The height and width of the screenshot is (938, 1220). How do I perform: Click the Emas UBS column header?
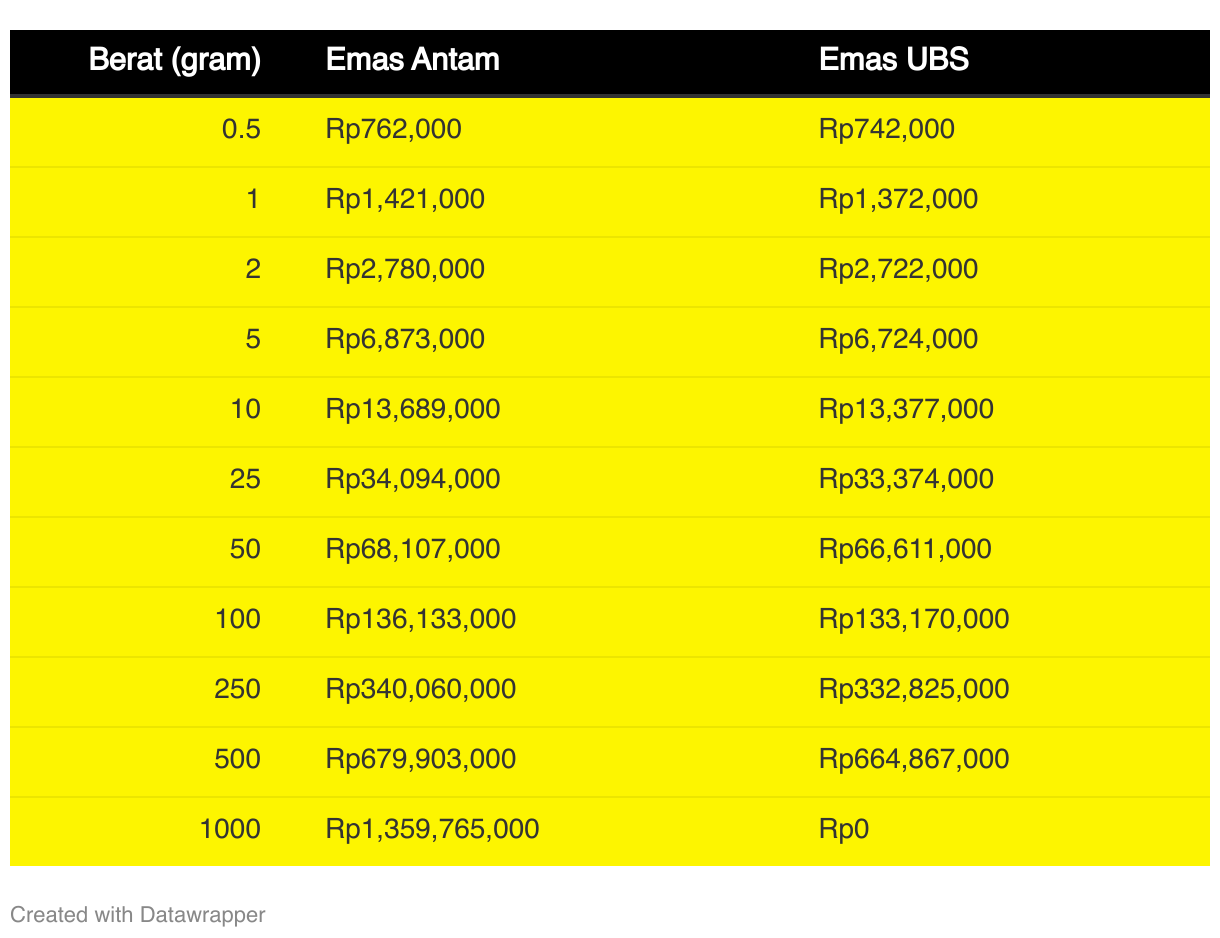[x=894, y=60]
